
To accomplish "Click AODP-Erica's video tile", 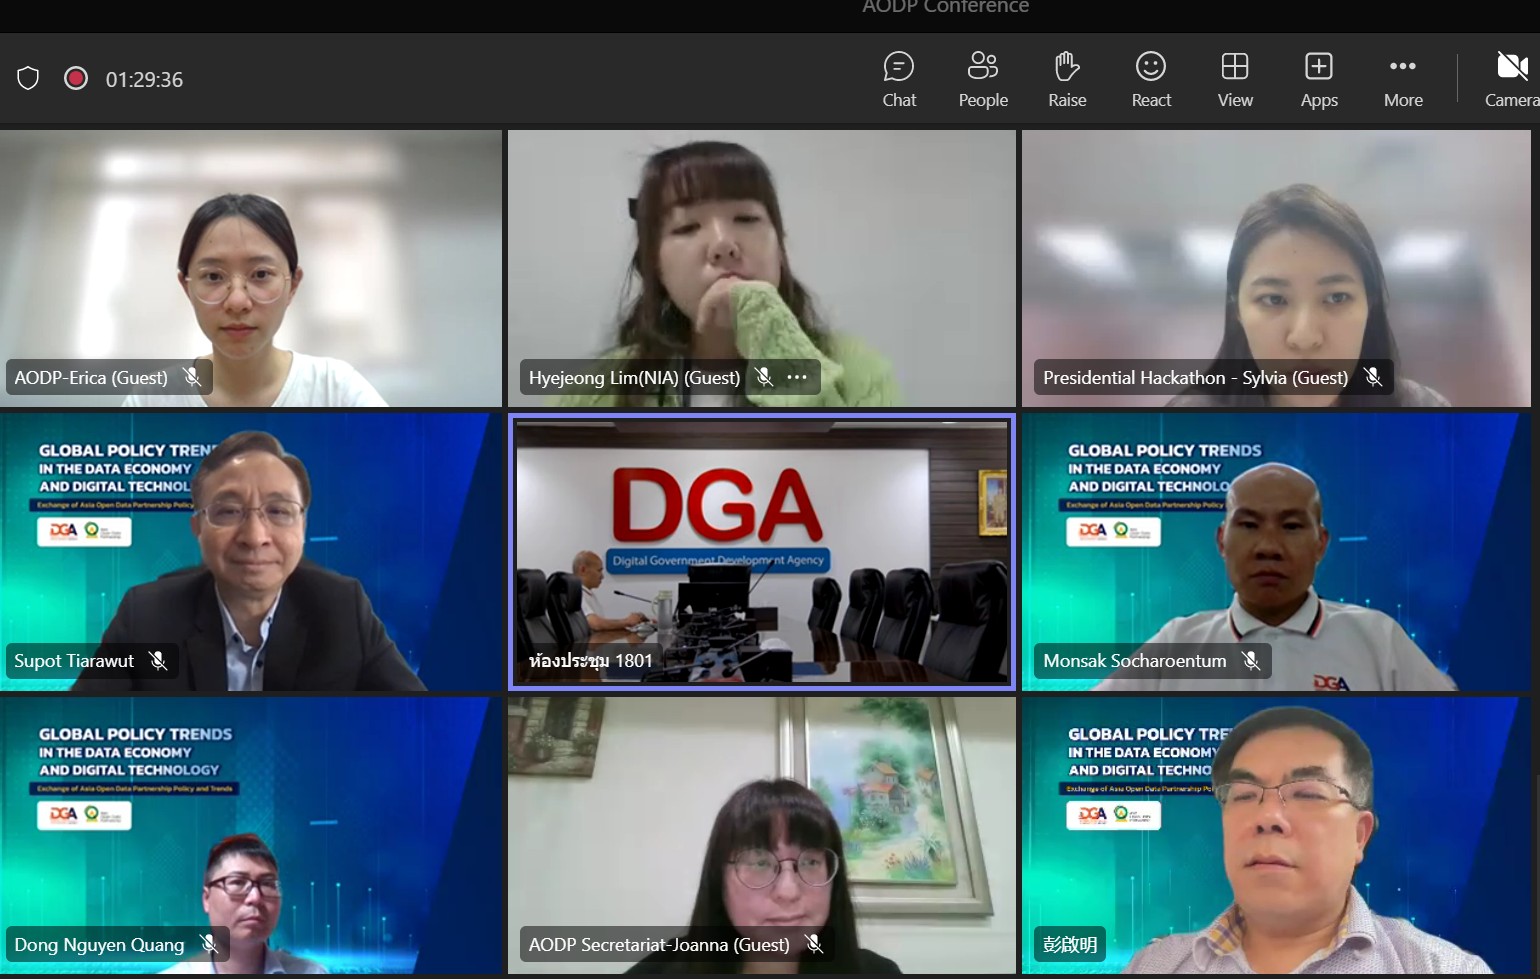I will click(250, 268).
